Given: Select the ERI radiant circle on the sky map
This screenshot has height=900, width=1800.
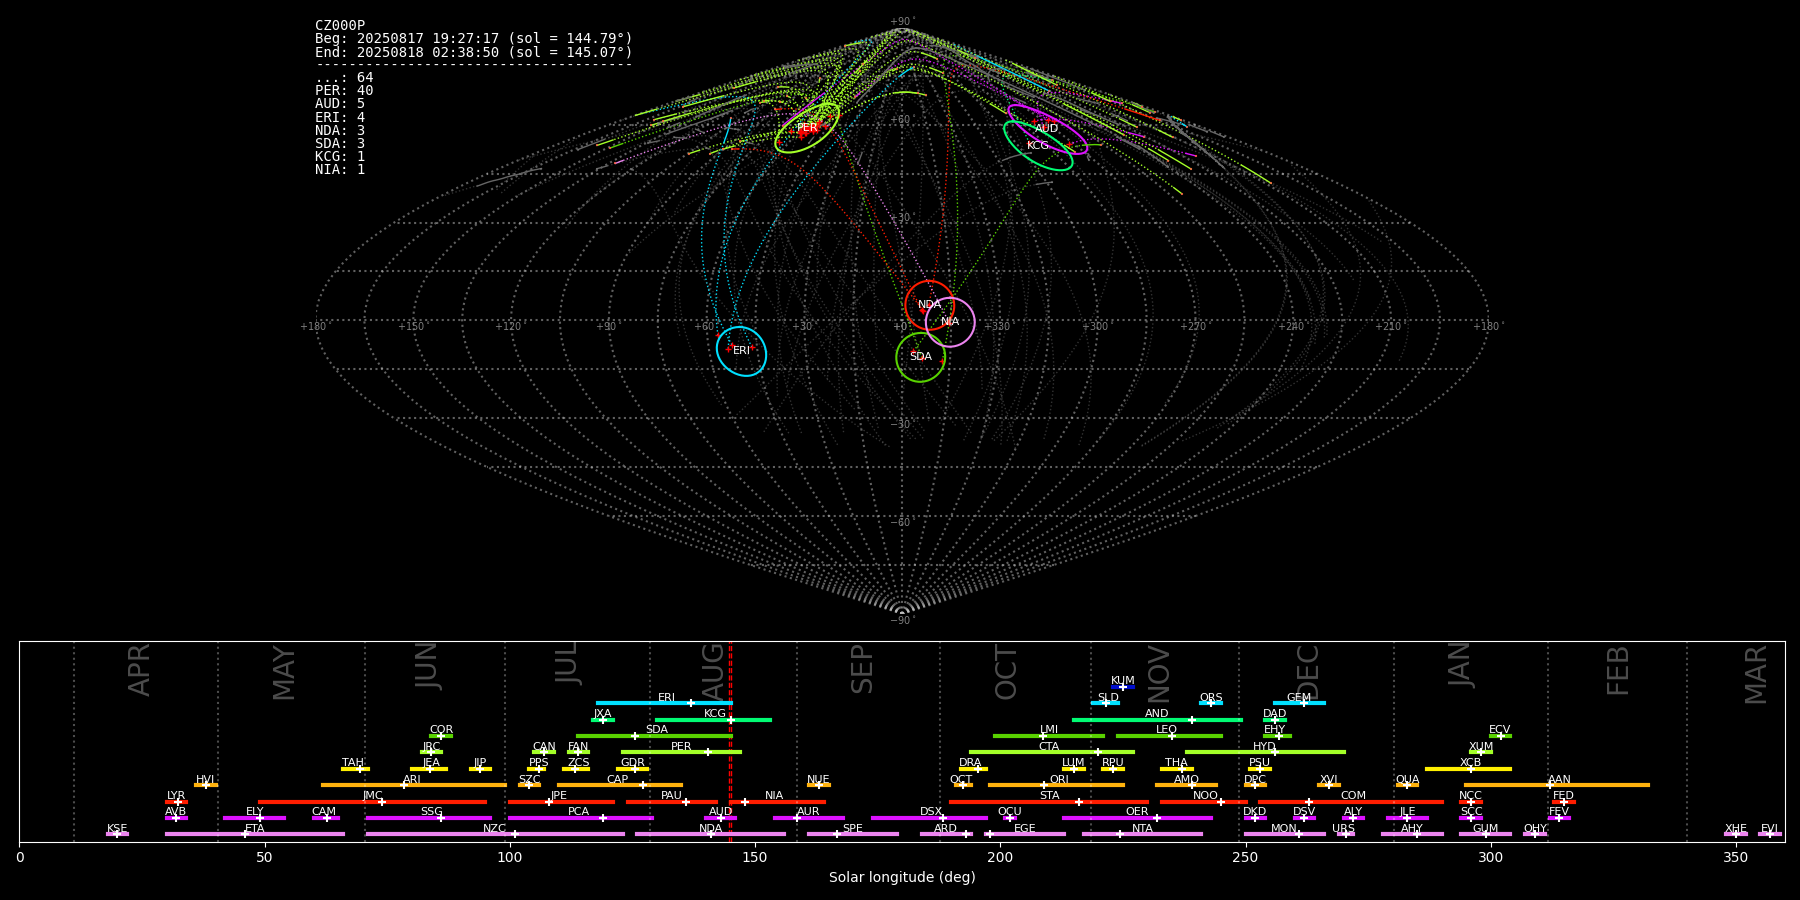Looking at the screenshot, I should click(741, 351).
